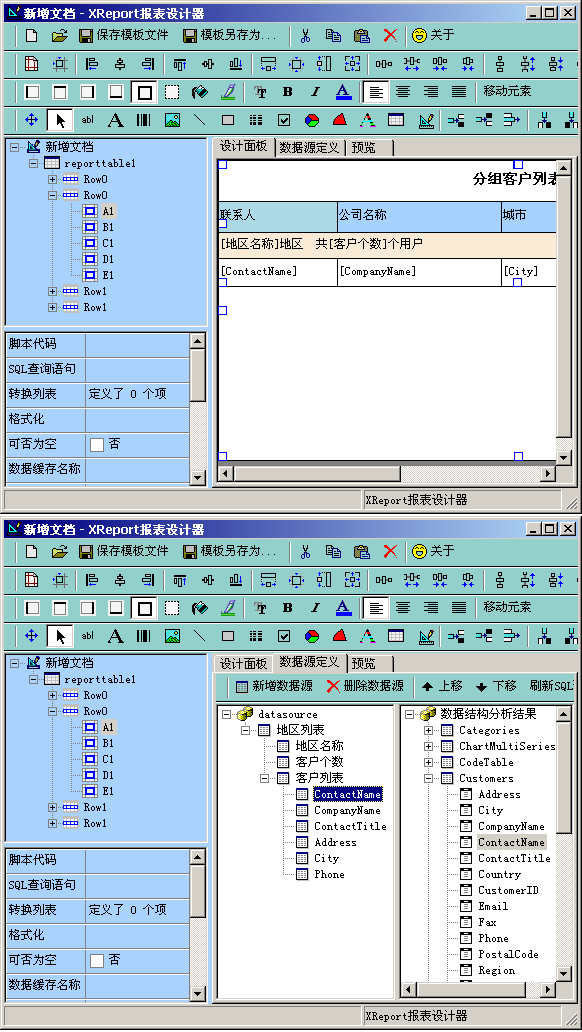Select the 'abl' text field tool in upper window
Image resolution: width=582 pixels, height=1032 pixels.
88,120
